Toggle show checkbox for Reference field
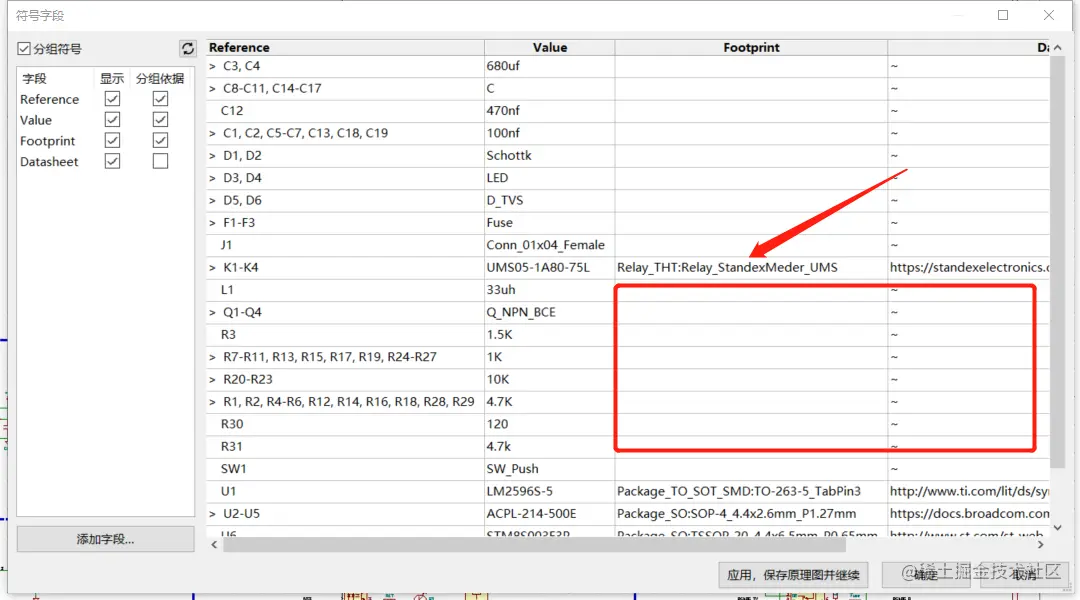This screenshot has width=1080, height=600. point(112,99)
